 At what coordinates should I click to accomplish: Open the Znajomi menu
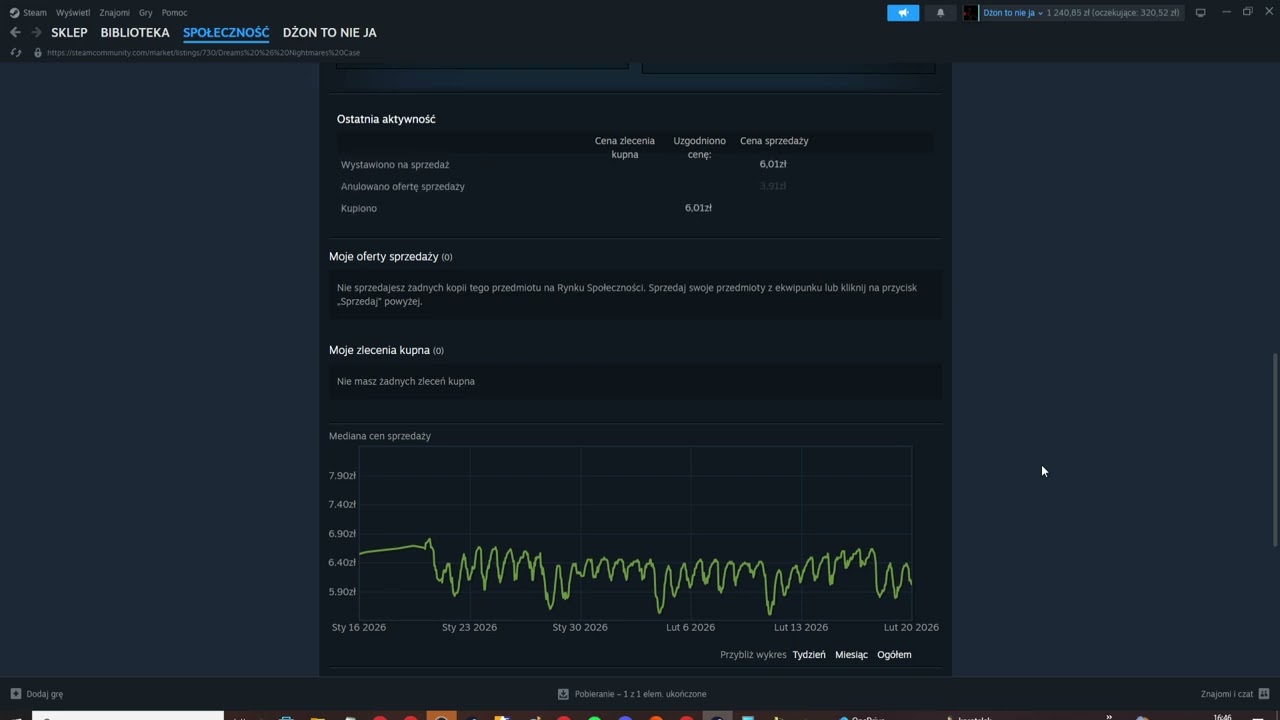[114, 13]
